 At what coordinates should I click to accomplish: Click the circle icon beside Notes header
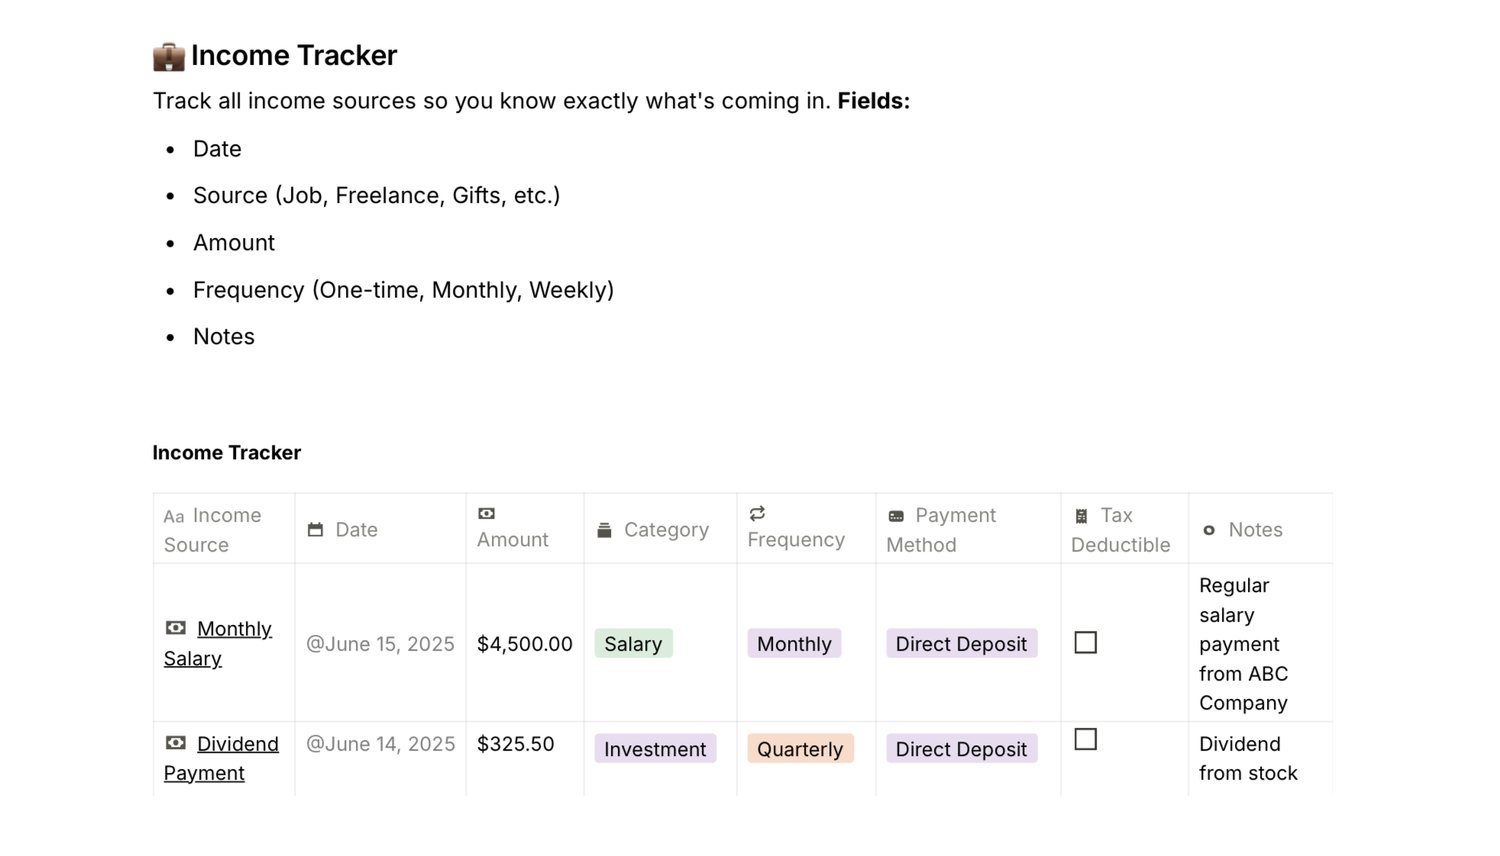(1209, 530)
